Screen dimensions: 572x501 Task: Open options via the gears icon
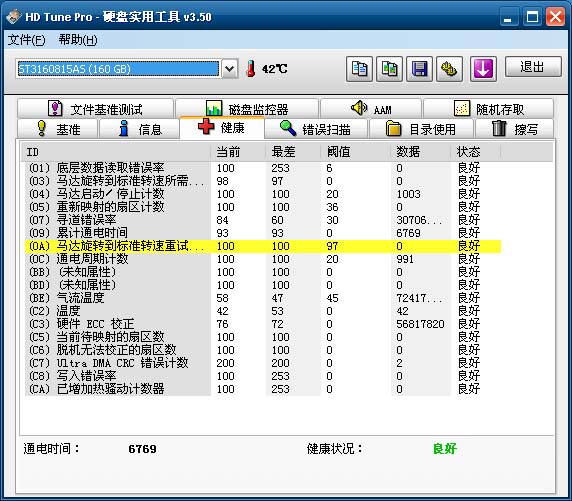pyautogui.click(x=449, y=69)
